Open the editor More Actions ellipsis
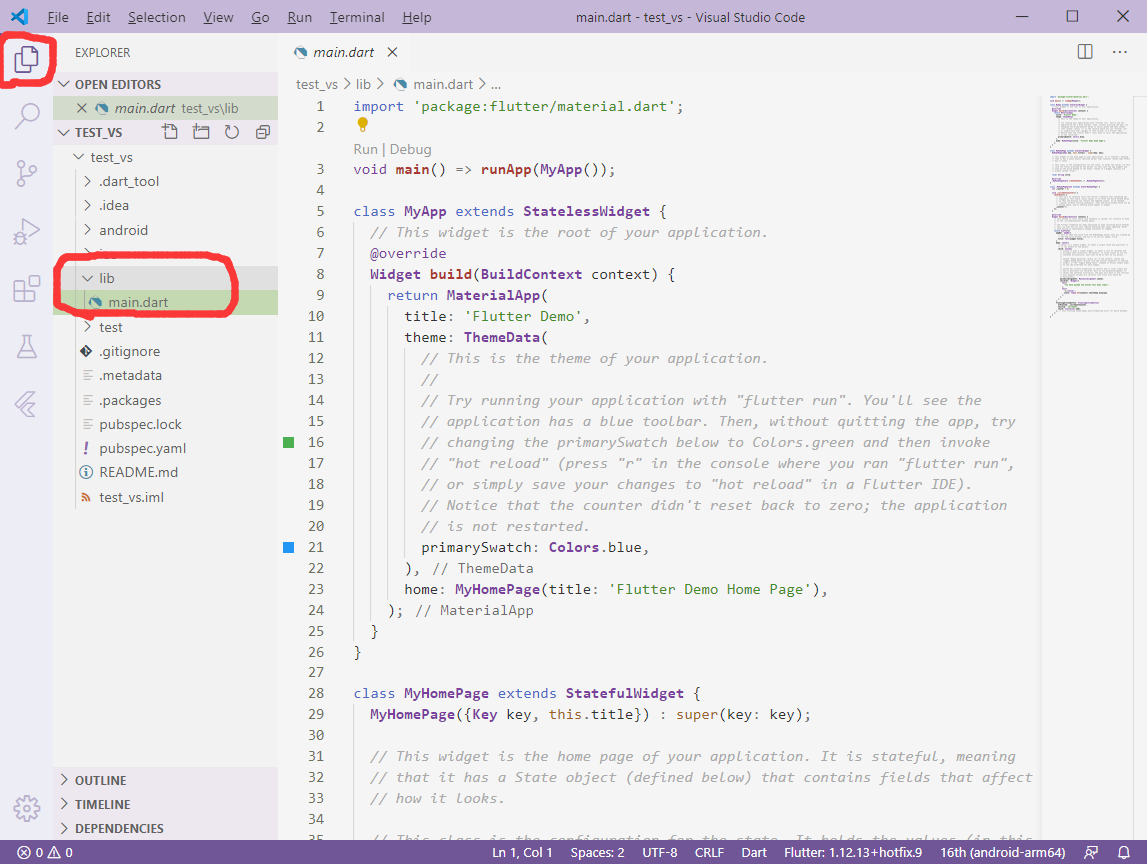 click(x=1119, y=52)
